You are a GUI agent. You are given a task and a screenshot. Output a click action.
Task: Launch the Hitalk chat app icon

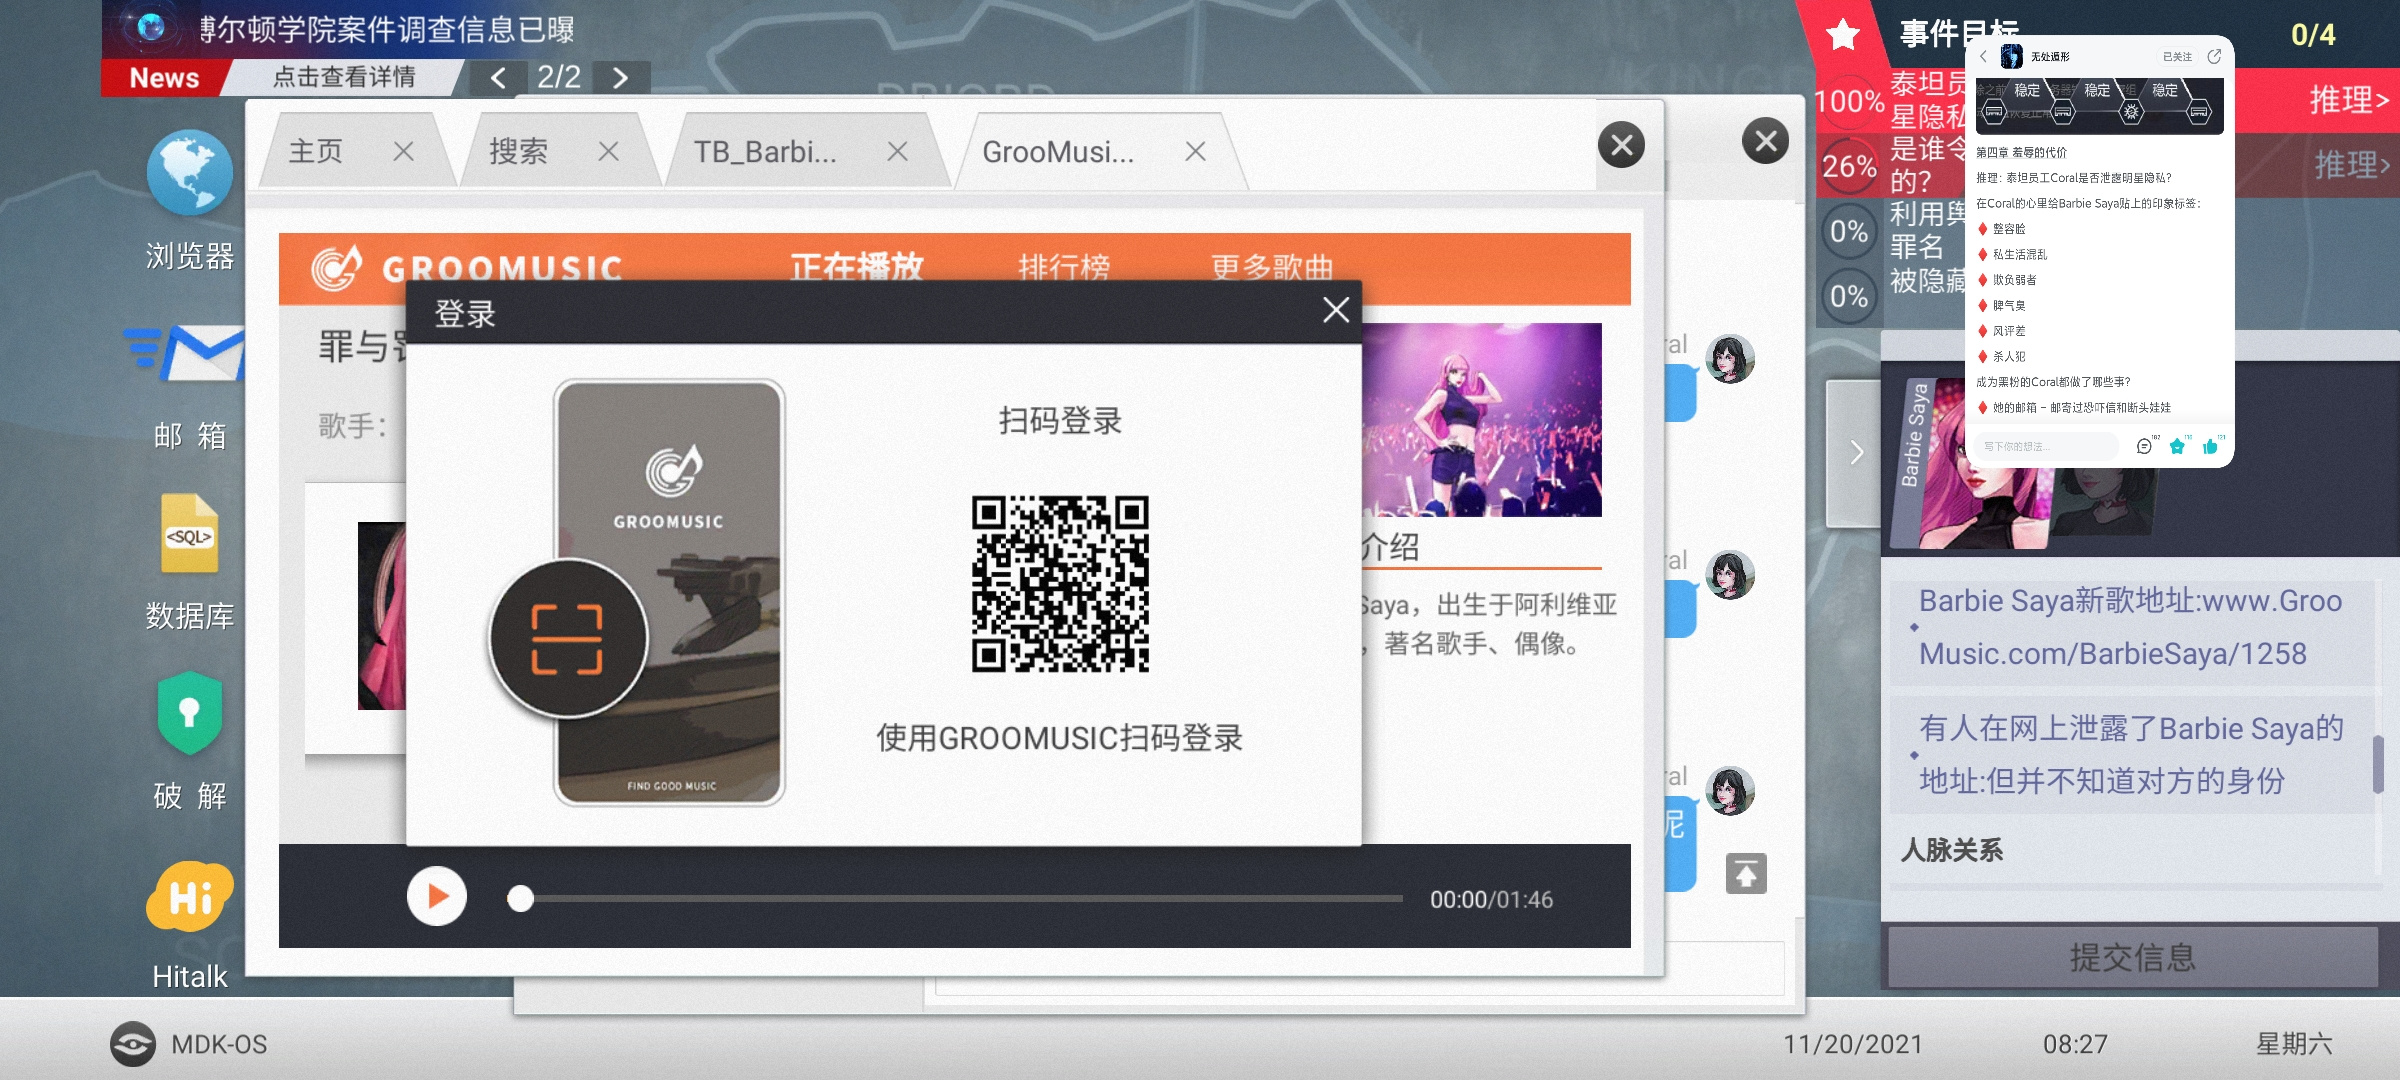pos(189,895)
